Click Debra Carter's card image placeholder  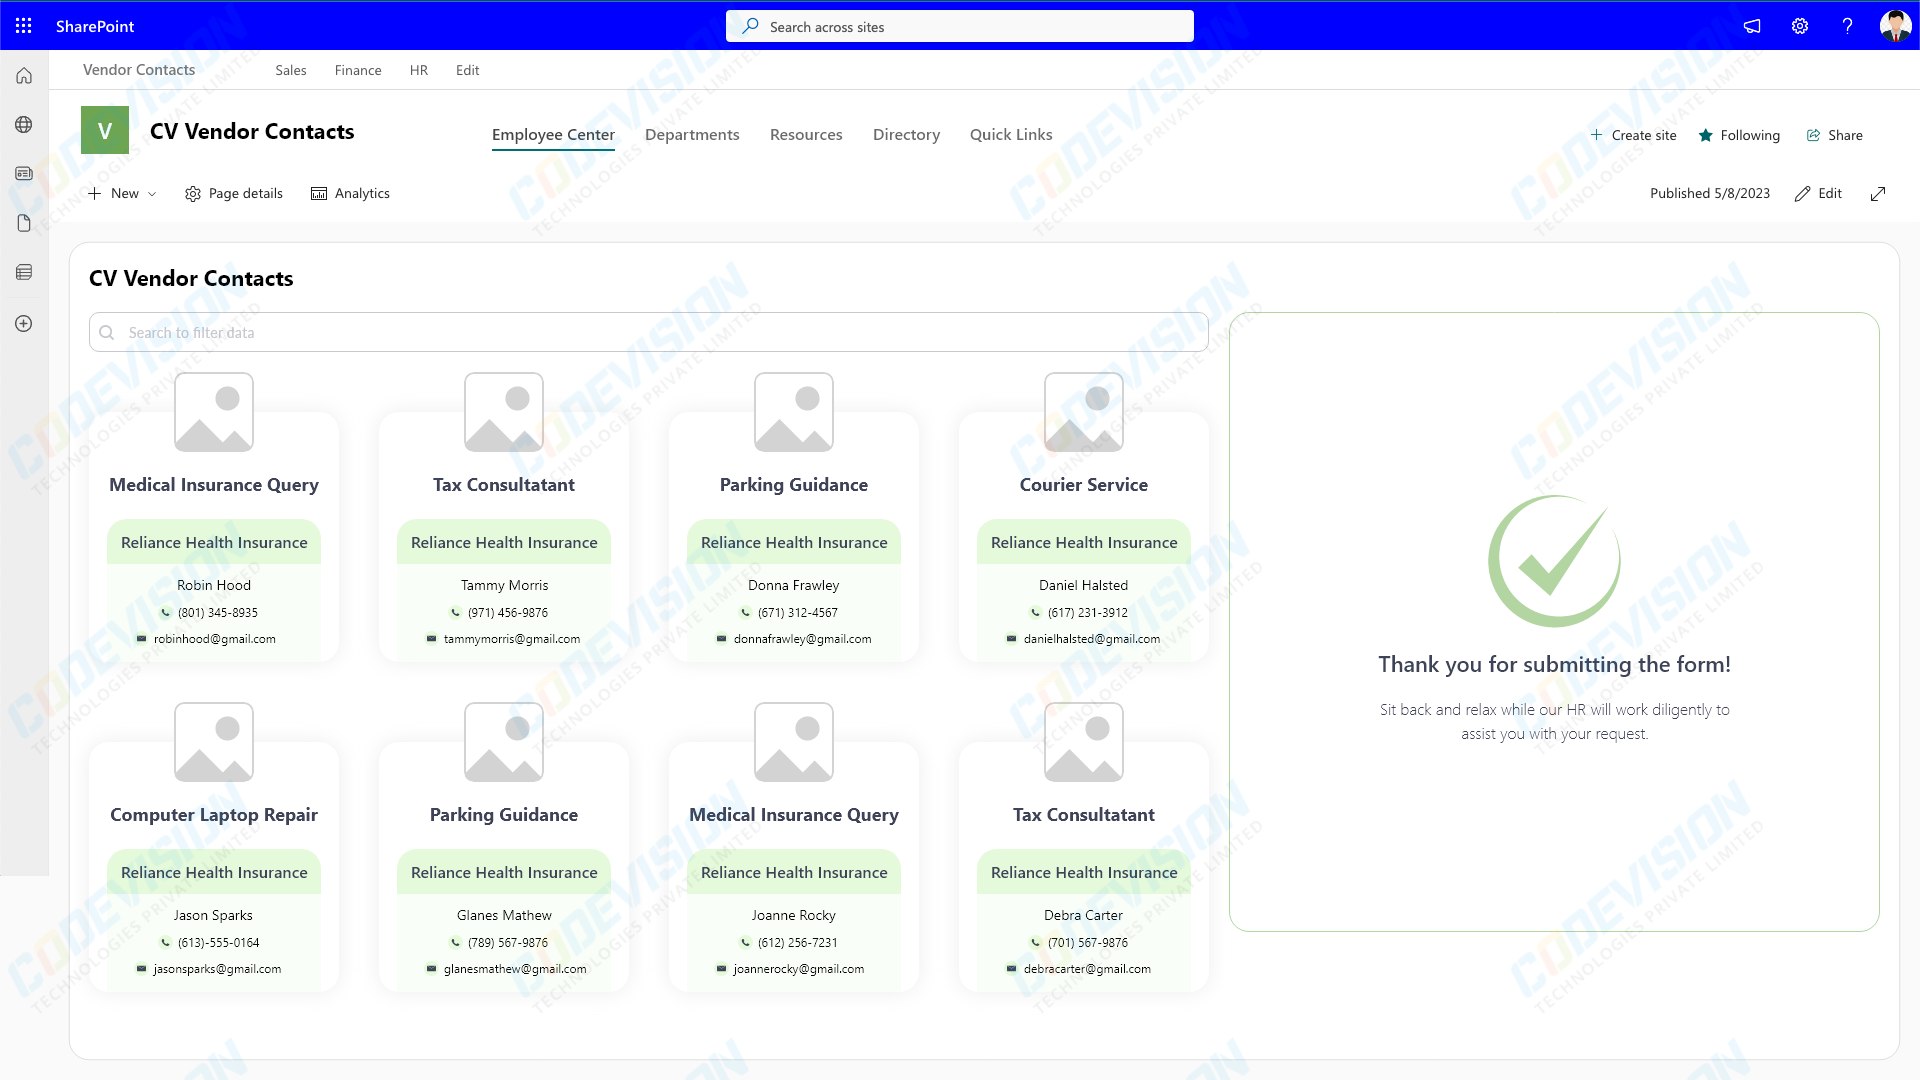tap(1084, 742)
